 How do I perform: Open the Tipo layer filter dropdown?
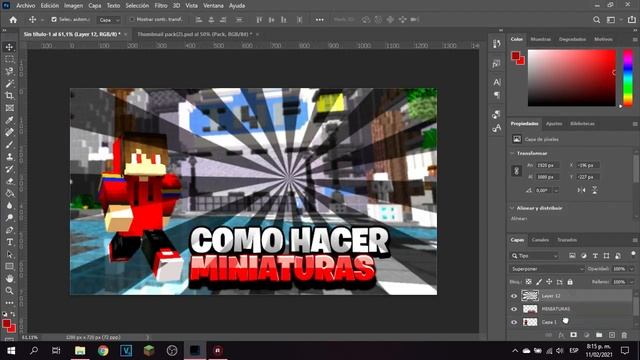tap(534, 256)
